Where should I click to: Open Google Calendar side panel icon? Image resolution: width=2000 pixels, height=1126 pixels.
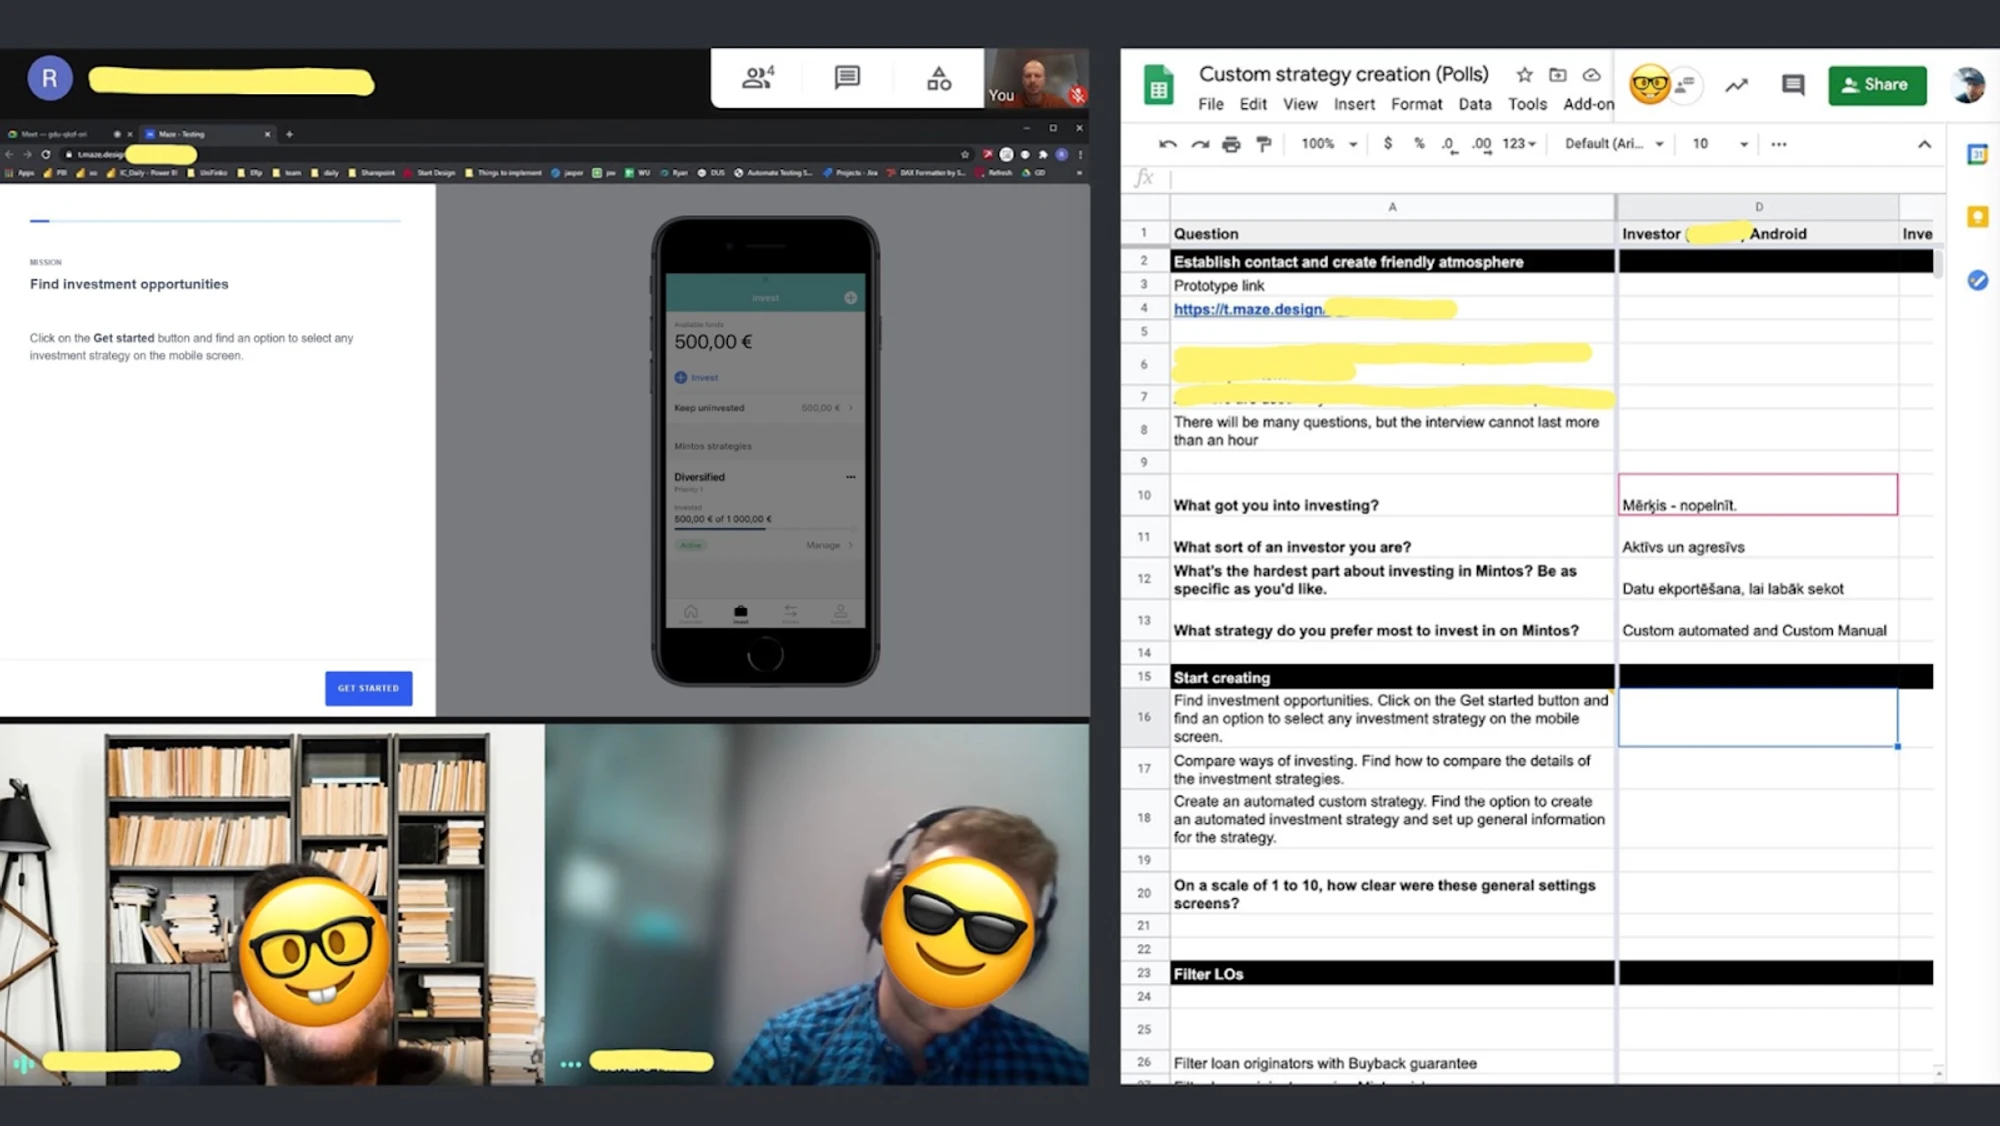coord(1977,154)
